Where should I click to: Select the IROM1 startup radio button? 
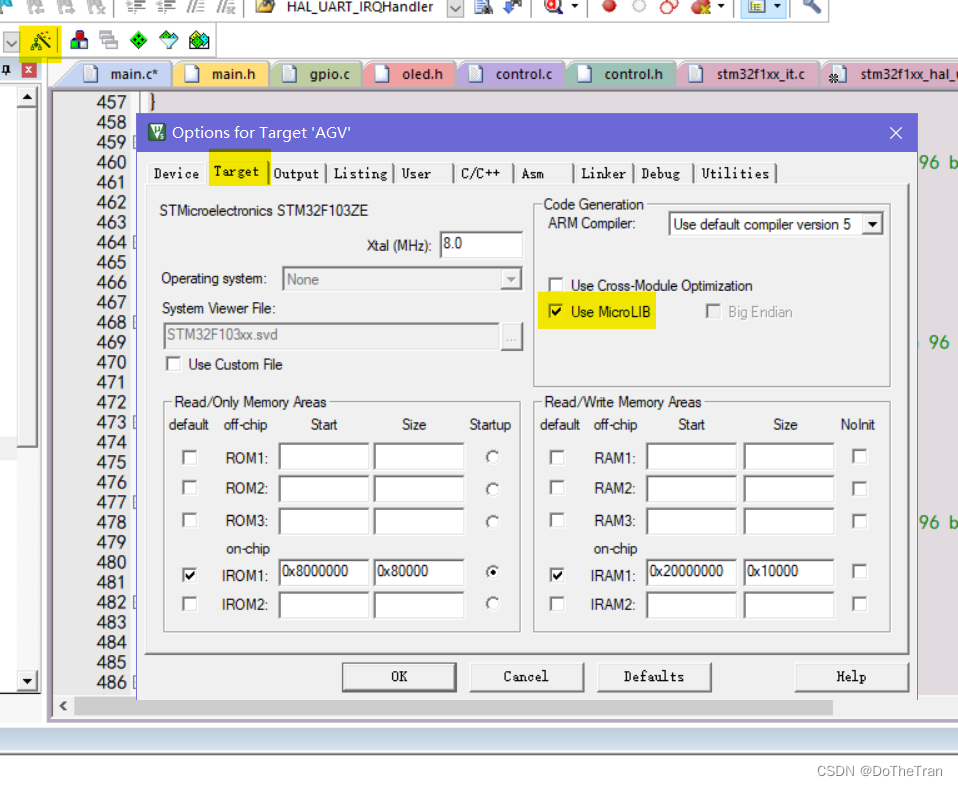490,573
